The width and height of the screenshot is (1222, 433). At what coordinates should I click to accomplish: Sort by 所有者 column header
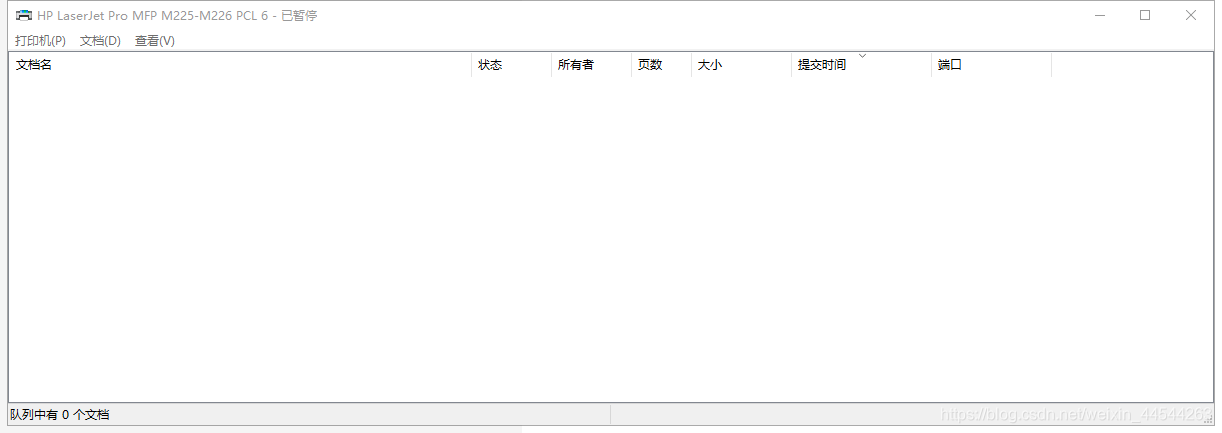pos(591,64)
